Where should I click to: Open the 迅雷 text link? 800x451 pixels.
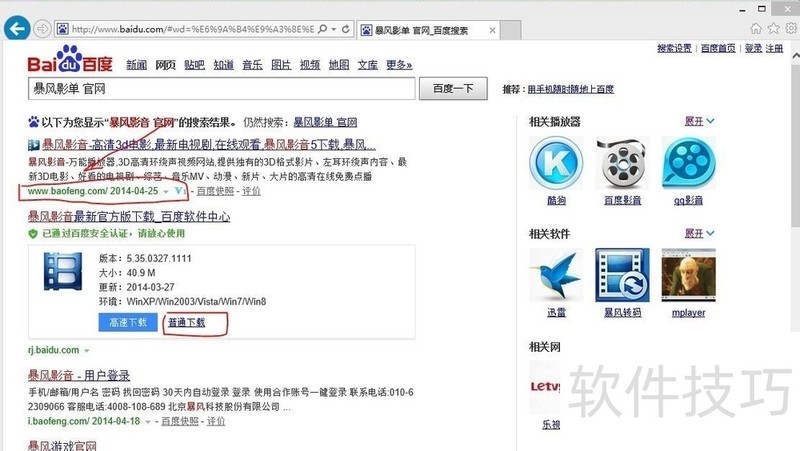click(x=556, y=313)
